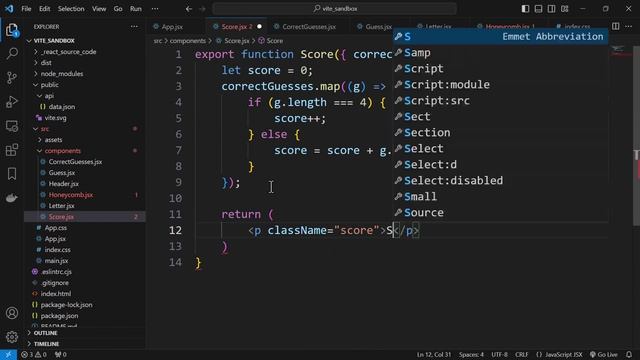
Task: Open the Accounts icon
Action: [x=12, y=313]
